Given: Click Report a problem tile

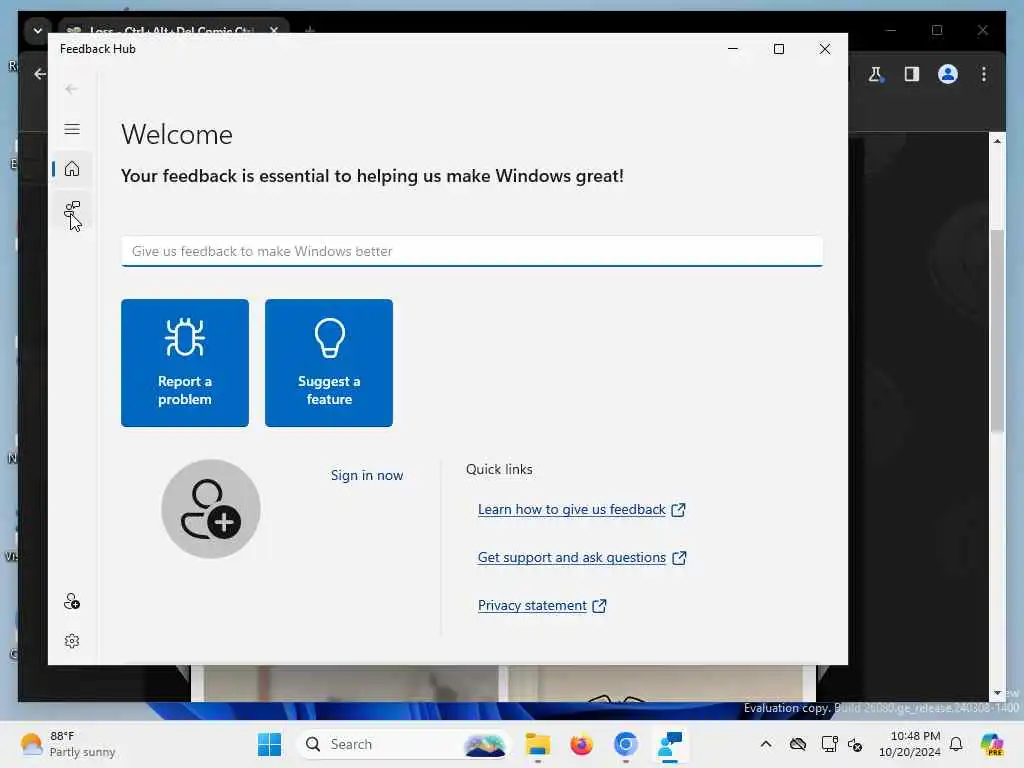Looking at the screenshot, I should pyautogui.click(x=185, y=363).
